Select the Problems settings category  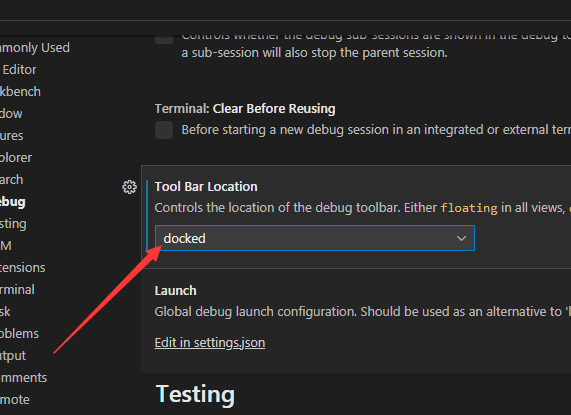(x=19, y=333)
